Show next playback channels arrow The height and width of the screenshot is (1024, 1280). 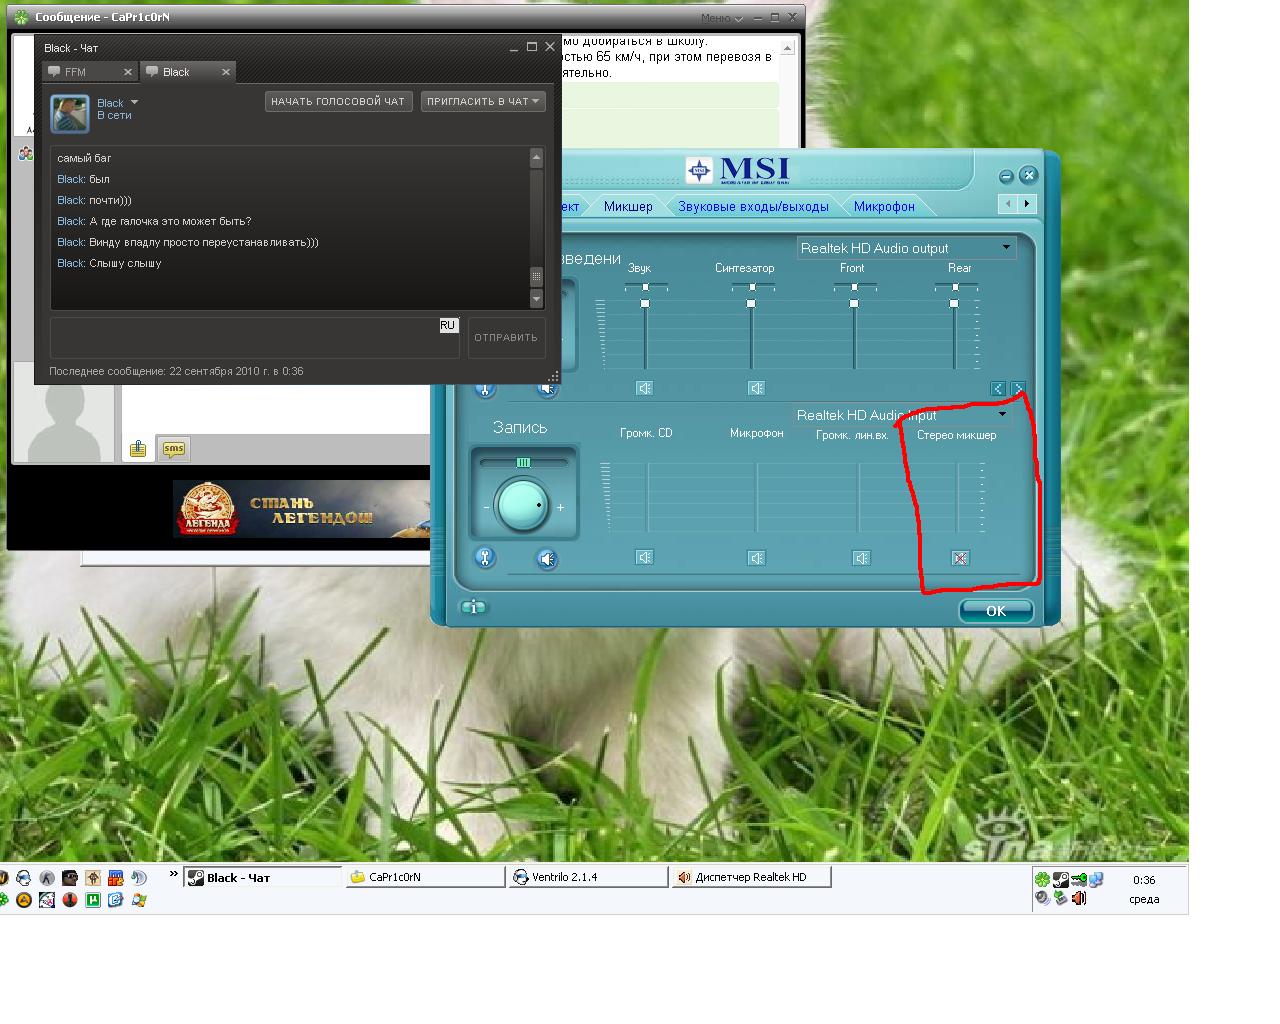1018,388
